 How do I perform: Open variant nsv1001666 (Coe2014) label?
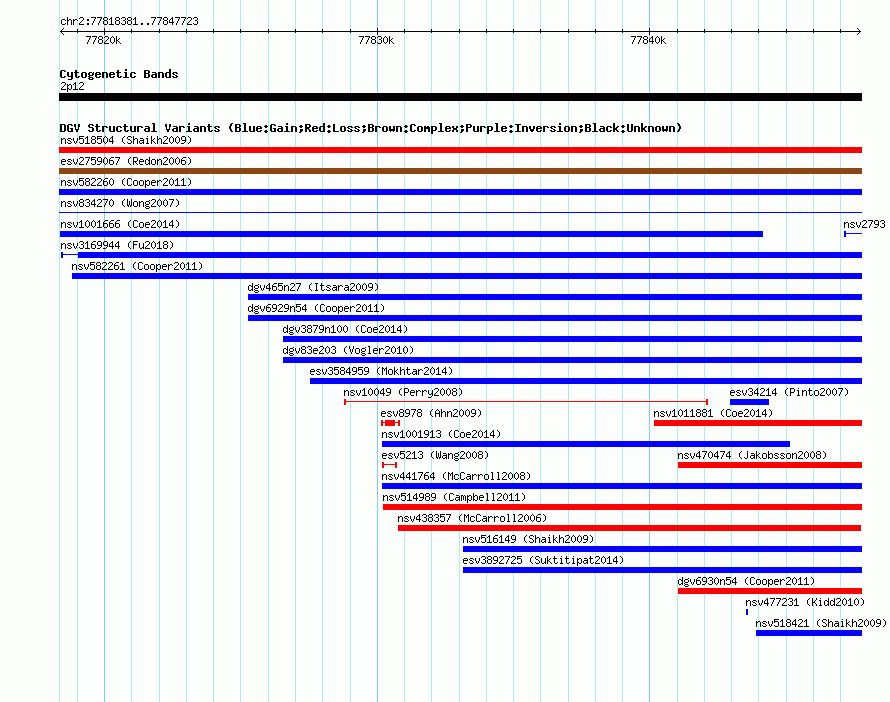120,224
